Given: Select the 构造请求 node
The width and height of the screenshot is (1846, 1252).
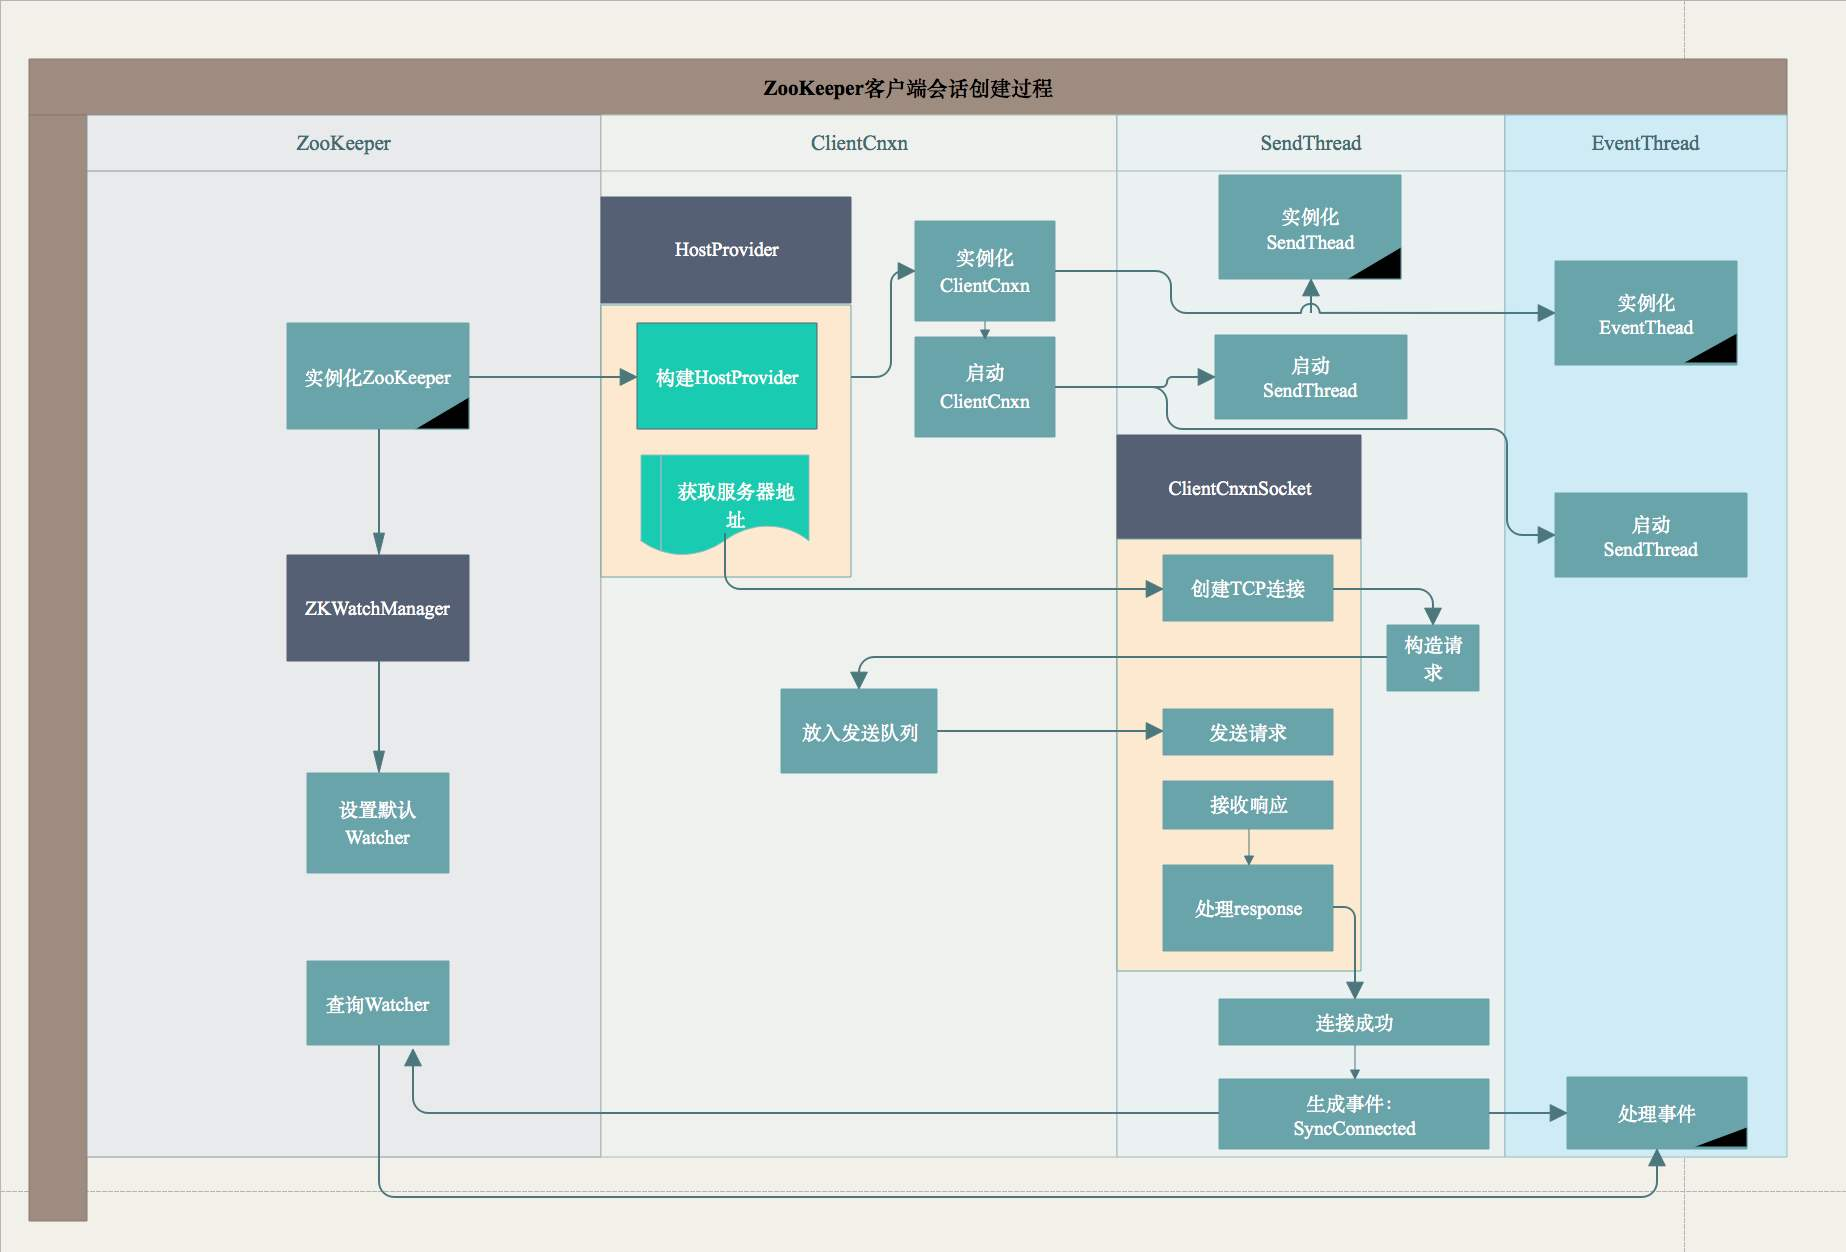Looking at the screenshot, I should click(x=1433, y=658).
